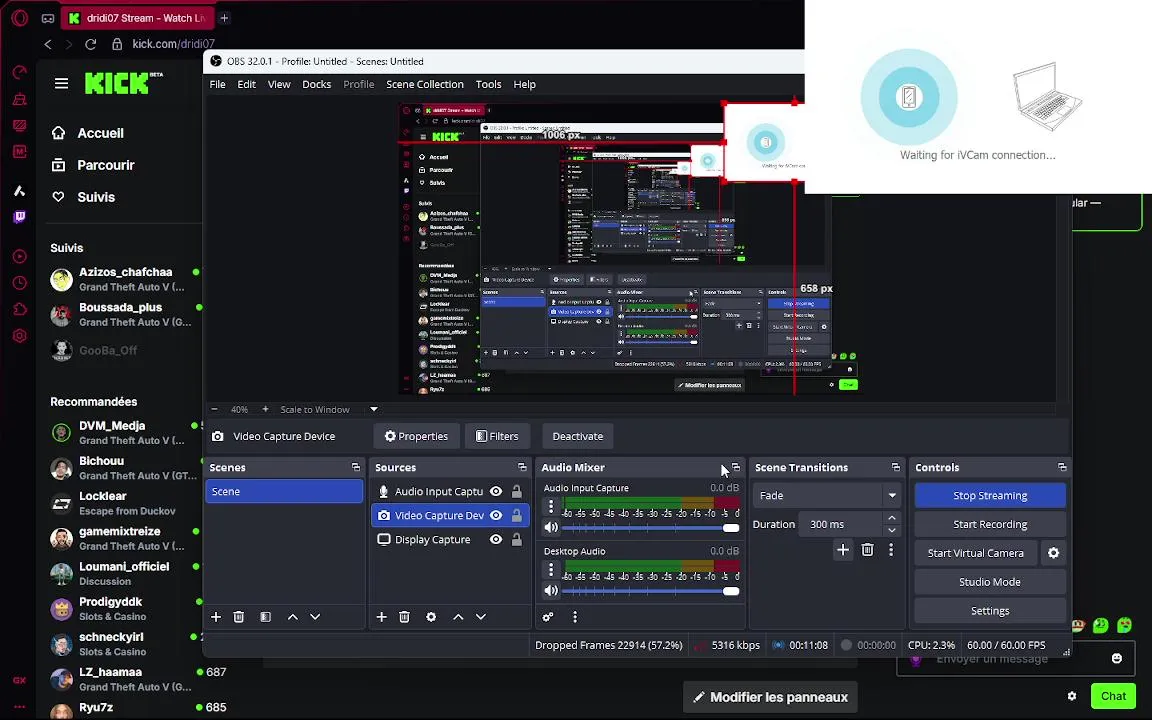Click the transition Duration 300 ms field

[841, 525]
